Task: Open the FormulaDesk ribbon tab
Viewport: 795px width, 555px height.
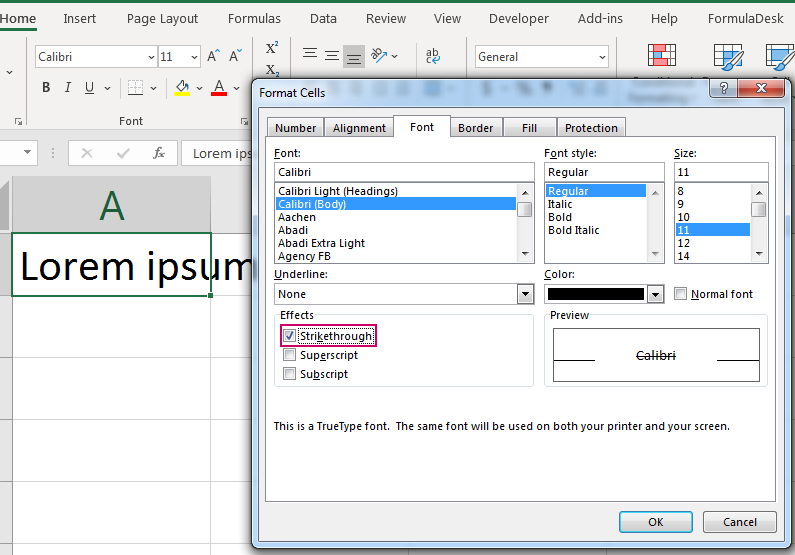Action: [745, 19]
